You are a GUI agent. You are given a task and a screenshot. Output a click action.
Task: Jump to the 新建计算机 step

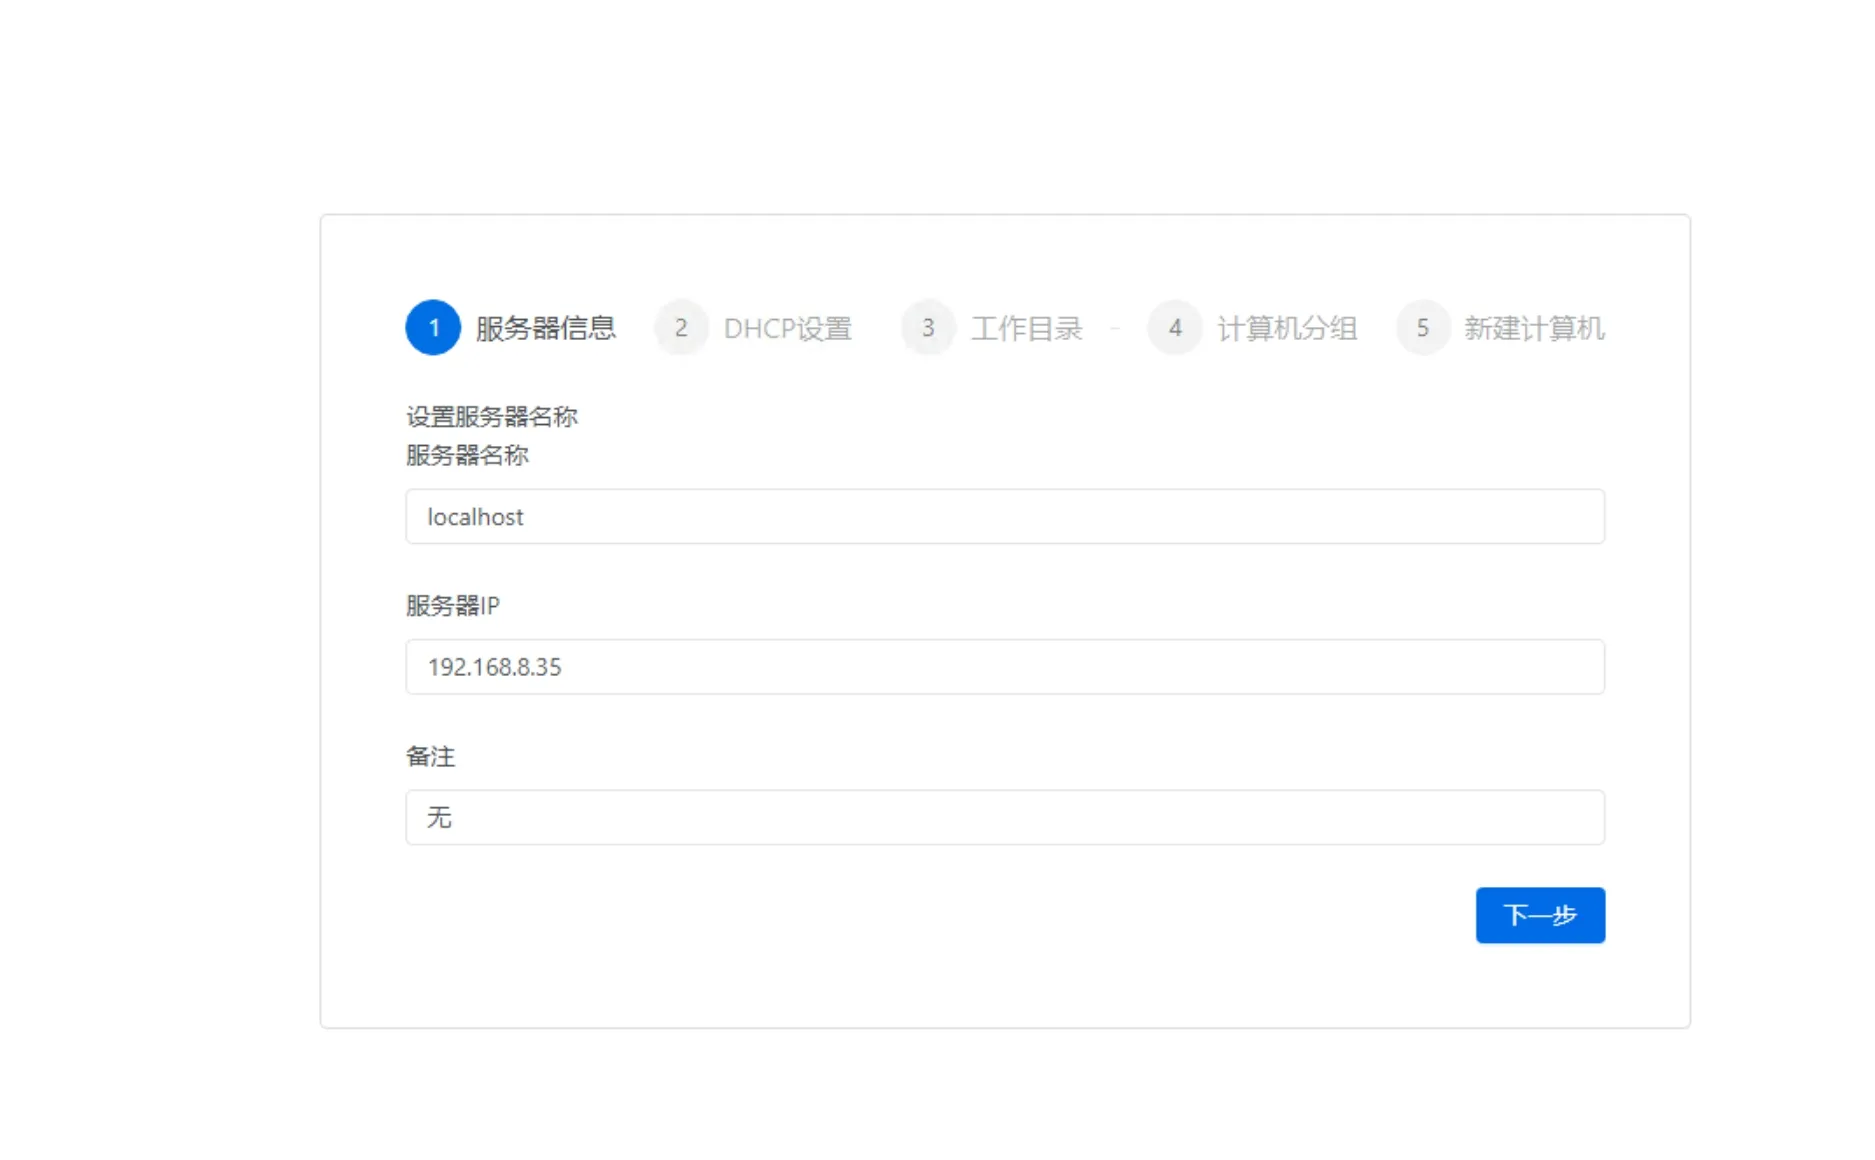[x=1535, y=327]
